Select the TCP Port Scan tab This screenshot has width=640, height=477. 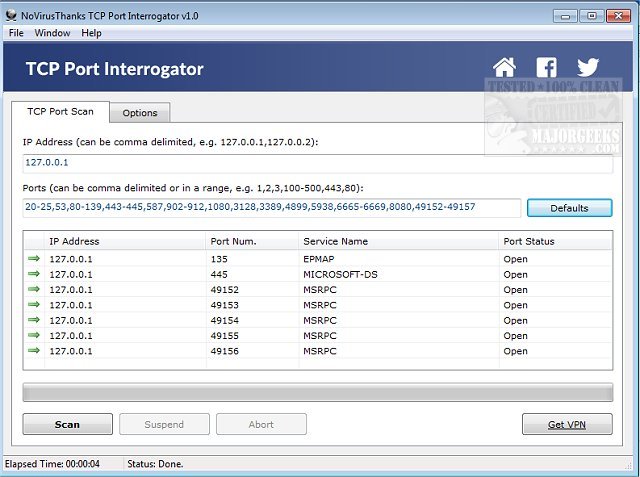click(x=60, y=111)
